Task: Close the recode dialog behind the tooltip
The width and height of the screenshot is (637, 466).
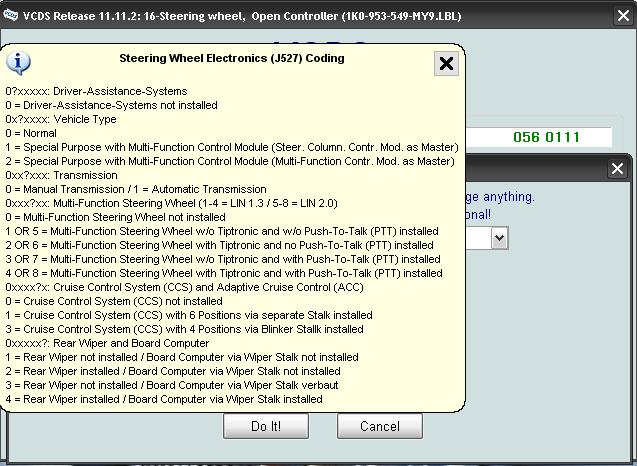Action: point(617,169)
